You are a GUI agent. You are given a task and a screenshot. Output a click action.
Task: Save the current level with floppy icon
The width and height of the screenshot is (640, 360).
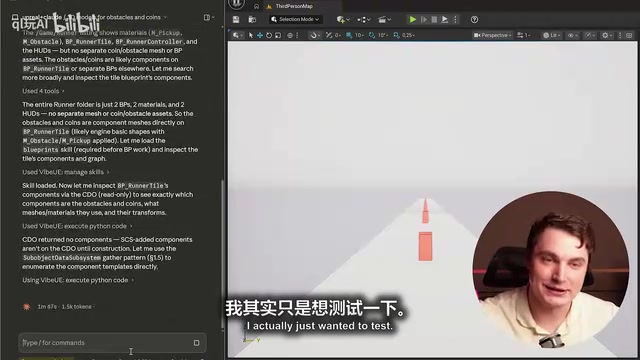tap(236, 20)
